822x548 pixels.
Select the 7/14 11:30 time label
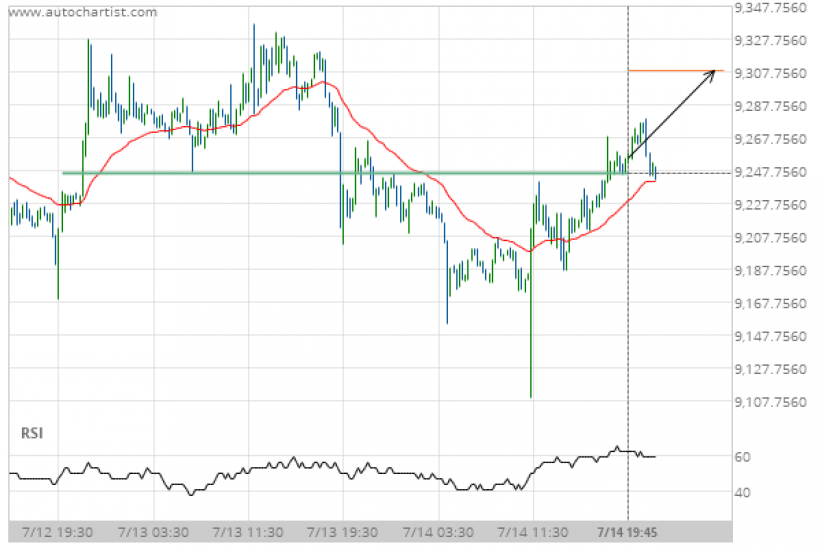tap(533, 533)
